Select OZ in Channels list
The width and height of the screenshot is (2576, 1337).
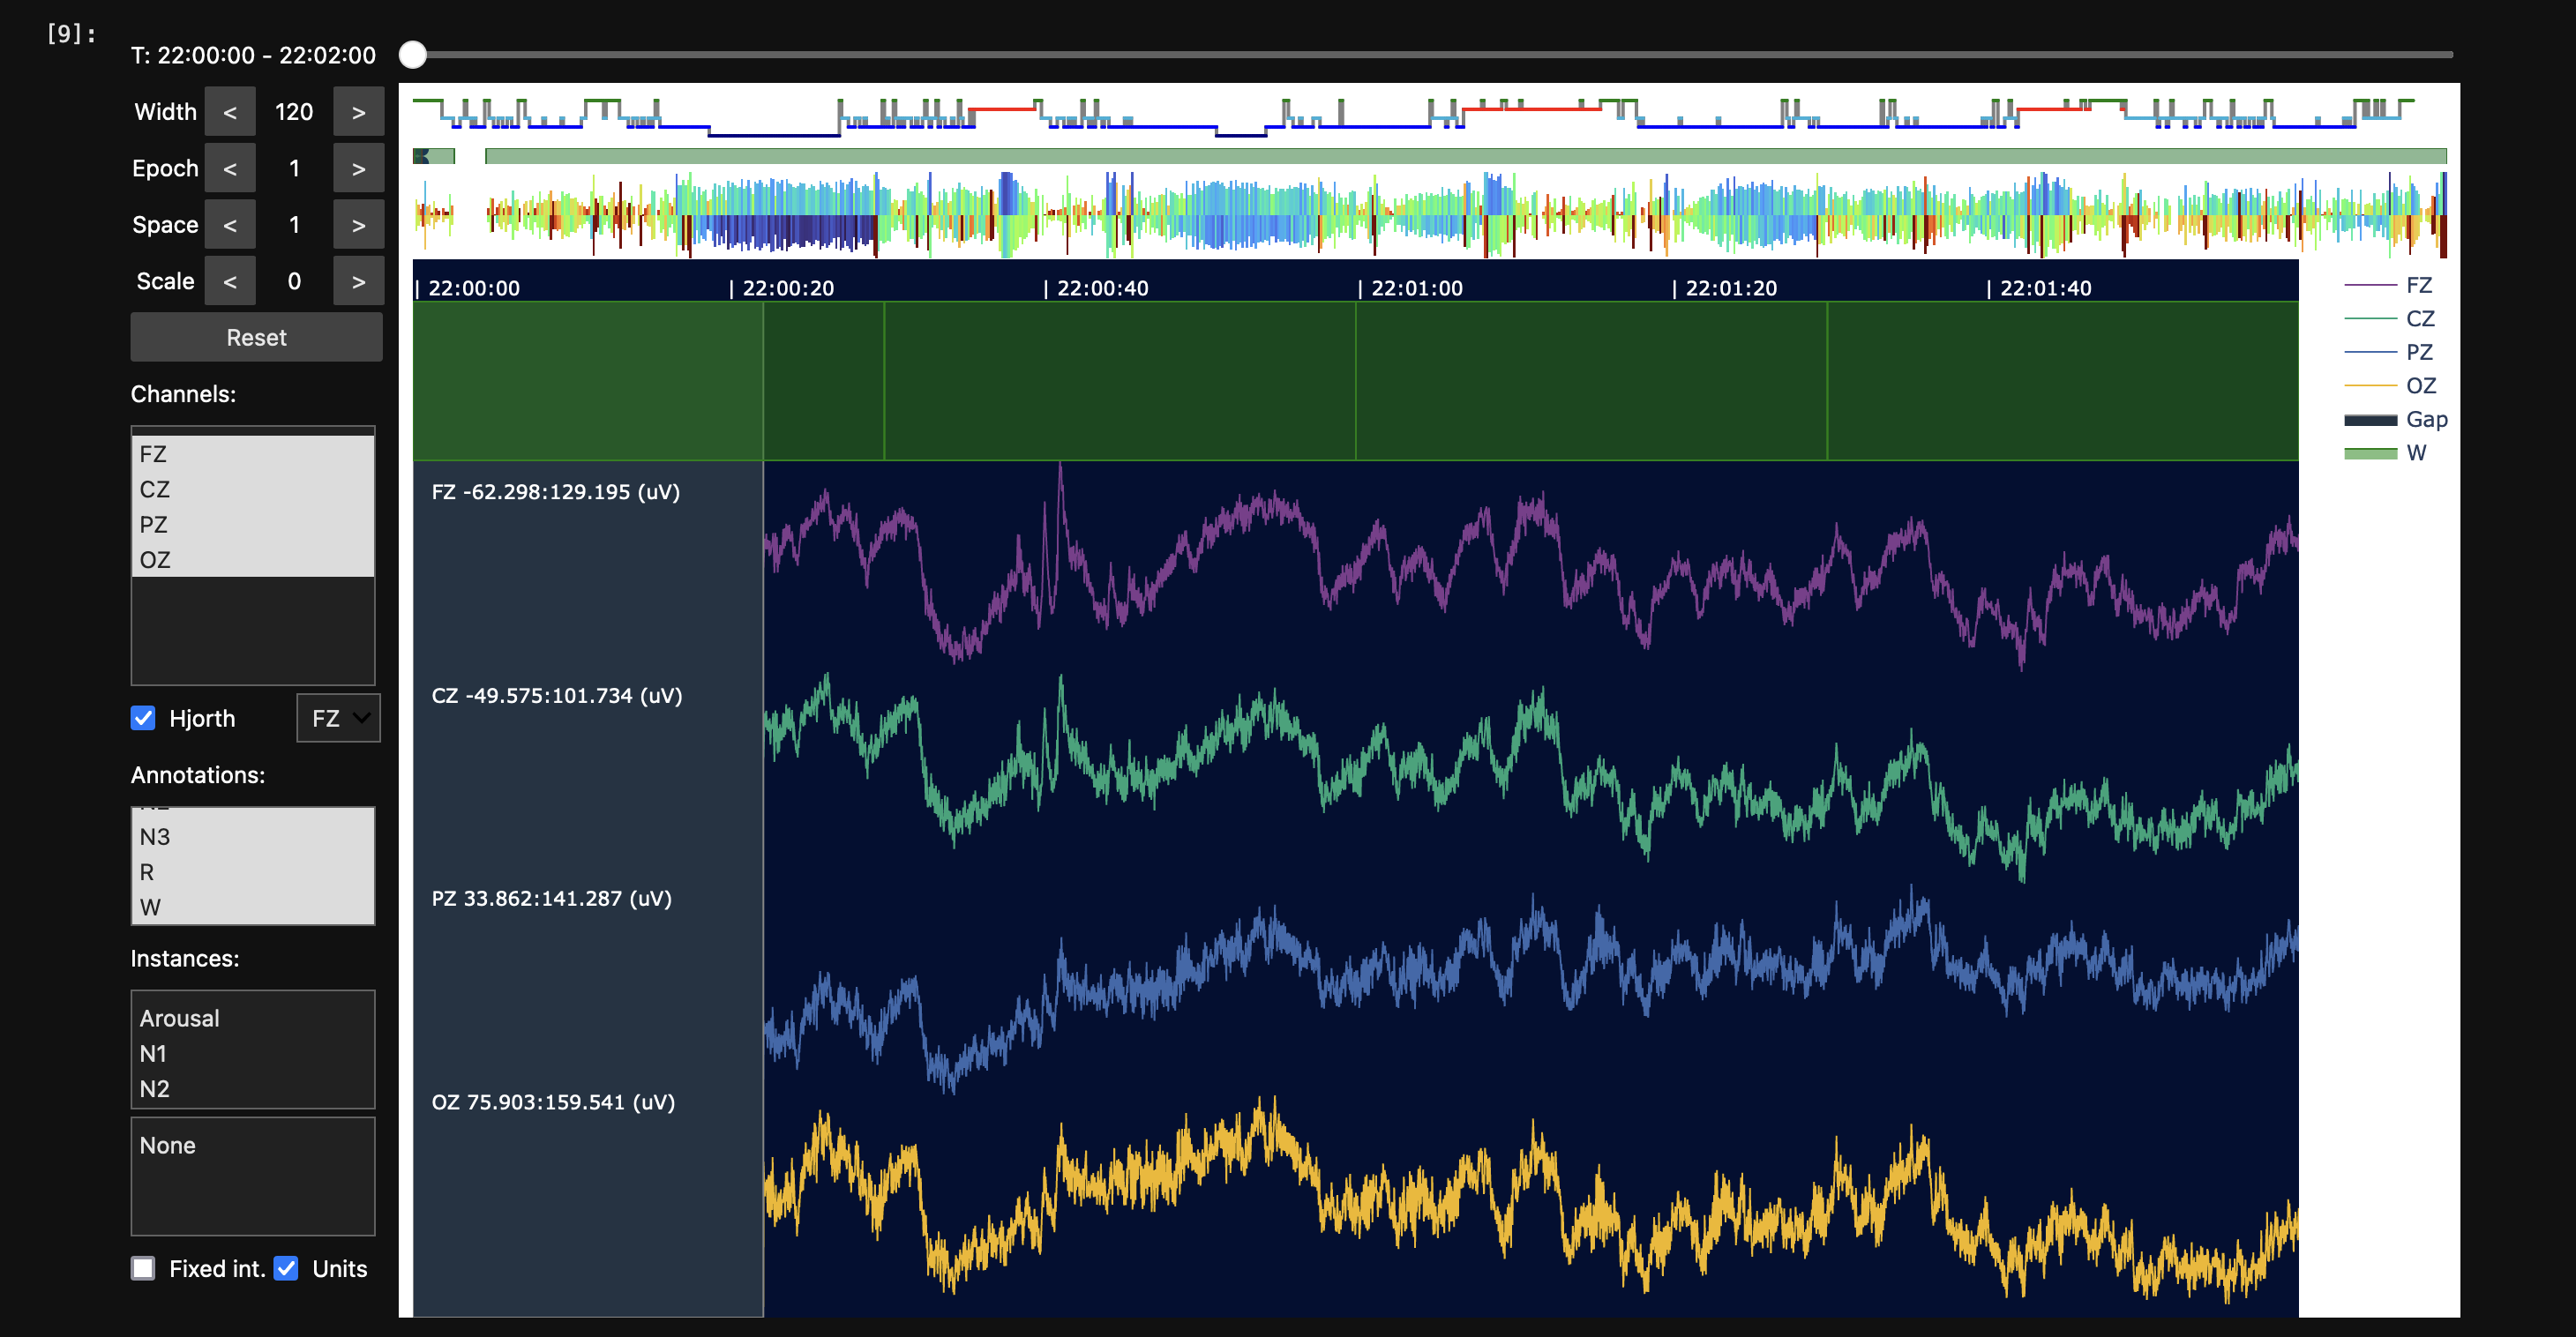[155, 560]
